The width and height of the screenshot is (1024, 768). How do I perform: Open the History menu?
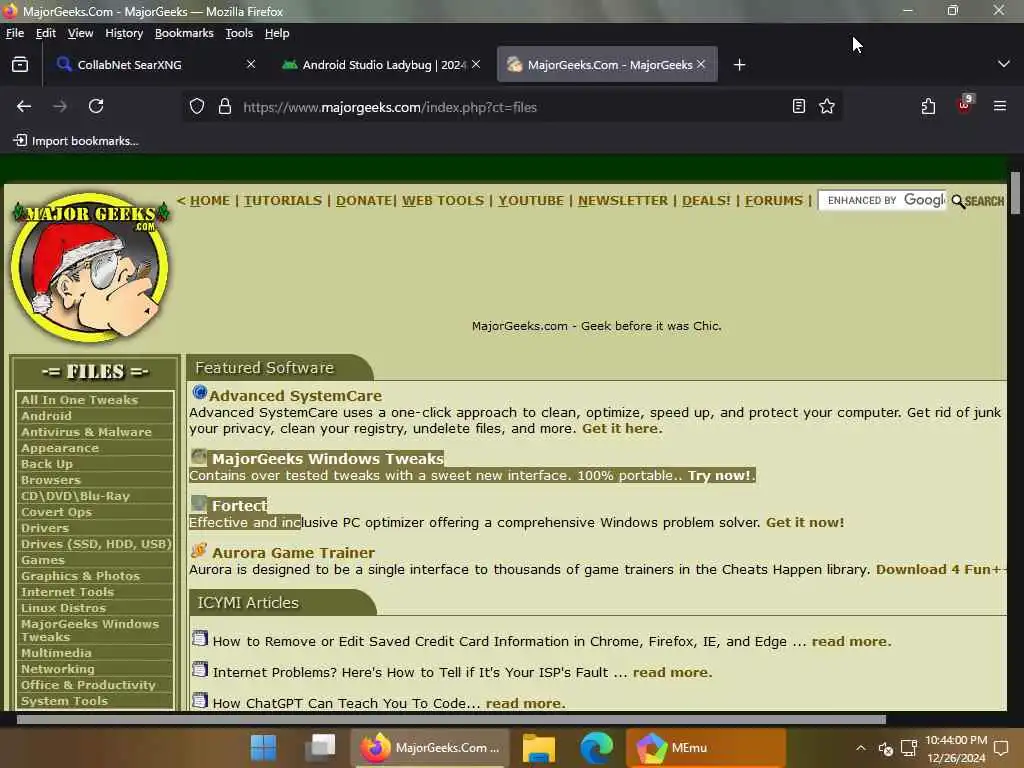(124, 33)
